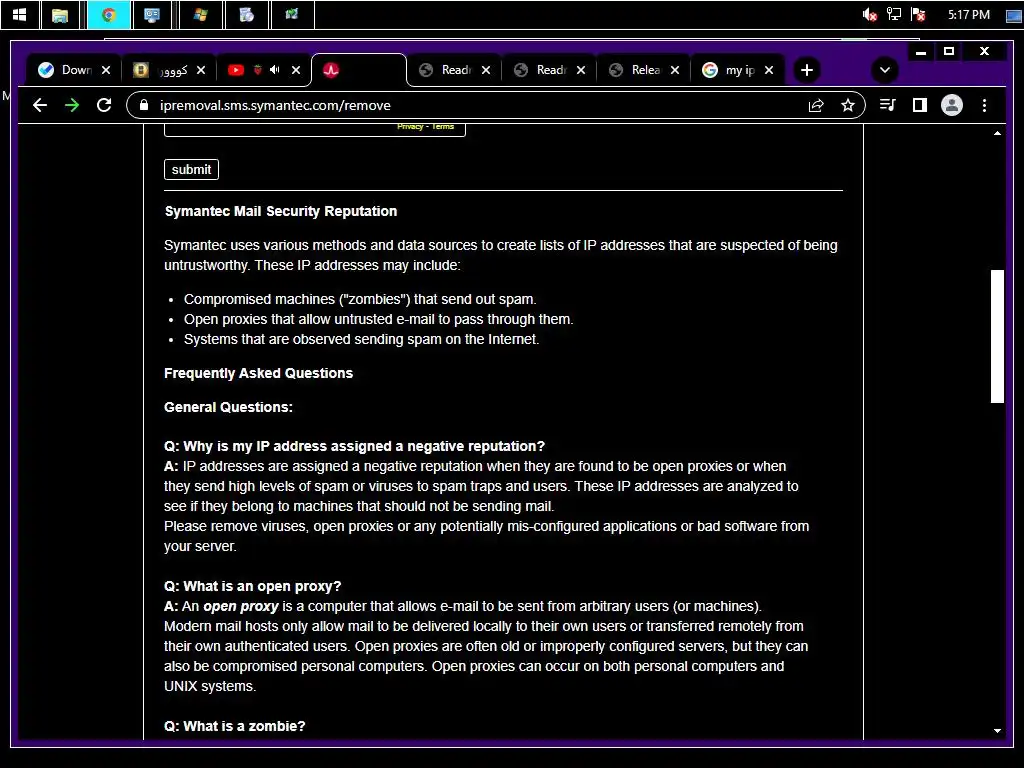
Task: Open the profile avatar menu
Action: [x=952, y=105]
